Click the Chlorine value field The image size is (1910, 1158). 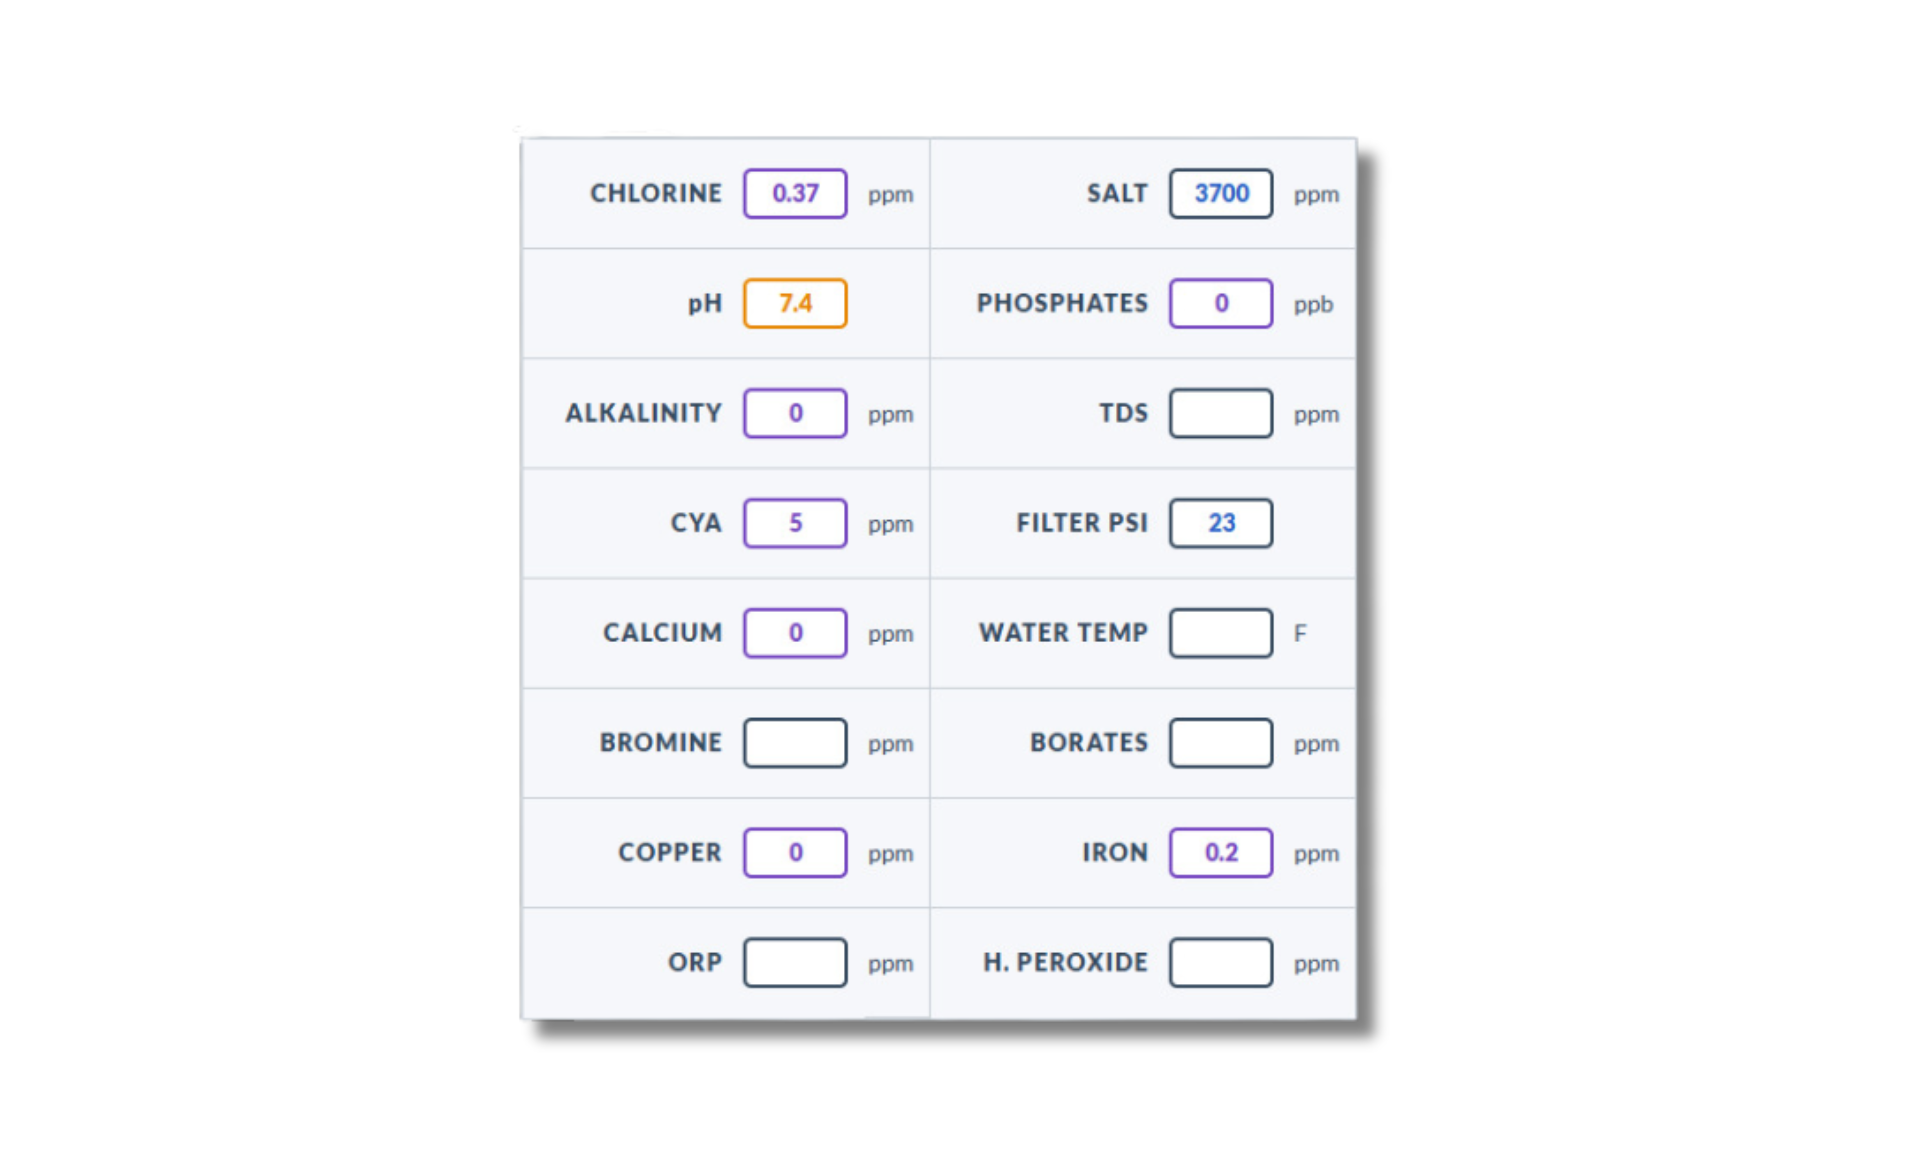tap(794, 193)
